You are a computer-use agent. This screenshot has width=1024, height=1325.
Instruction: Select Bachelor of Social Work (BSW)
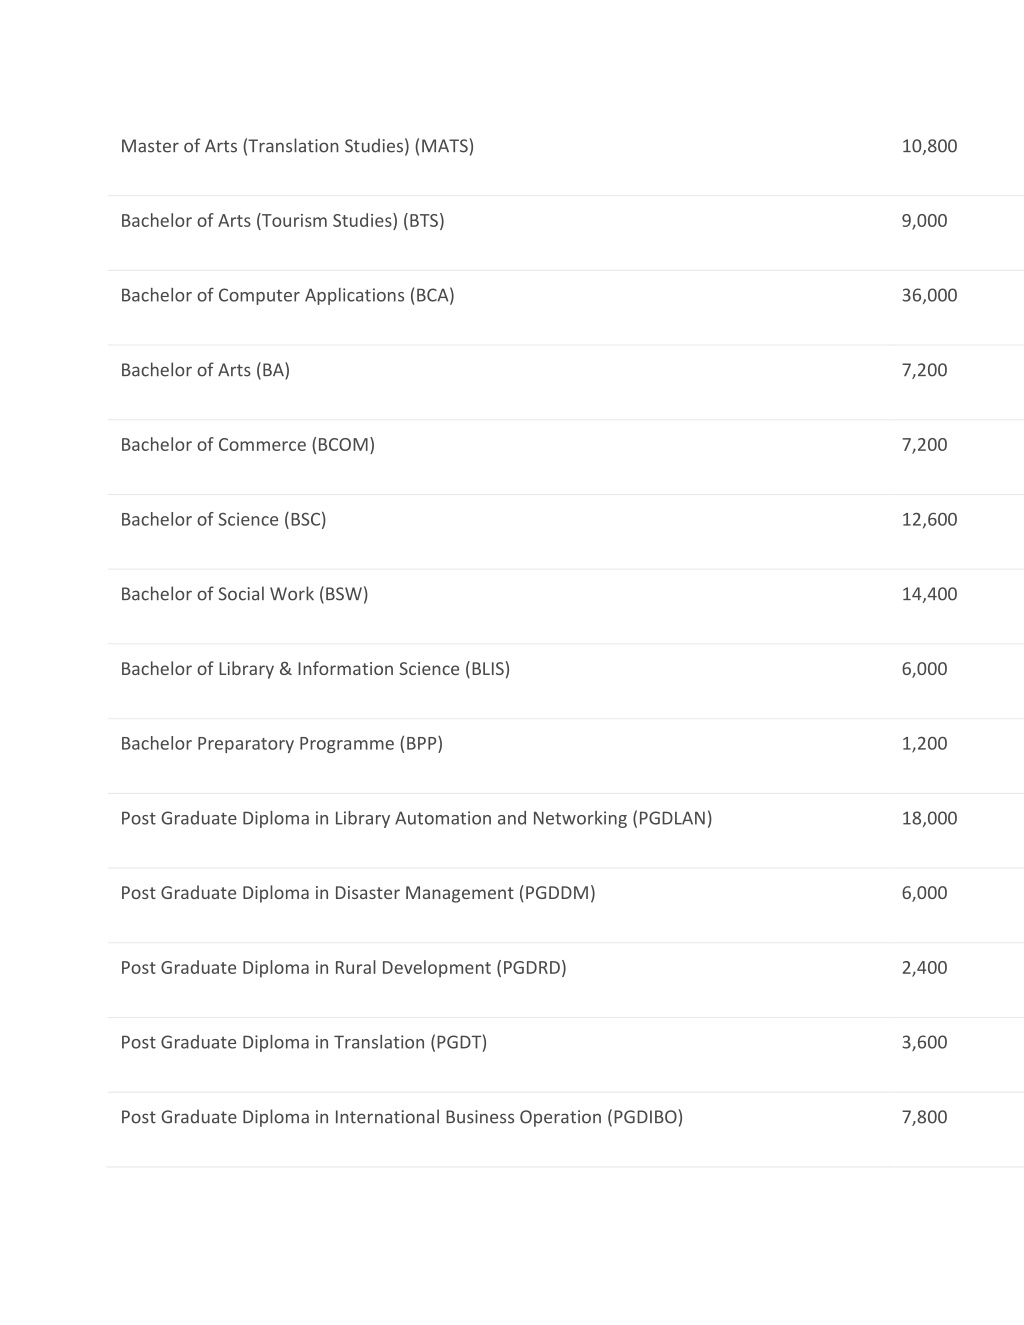coord(244,594)
